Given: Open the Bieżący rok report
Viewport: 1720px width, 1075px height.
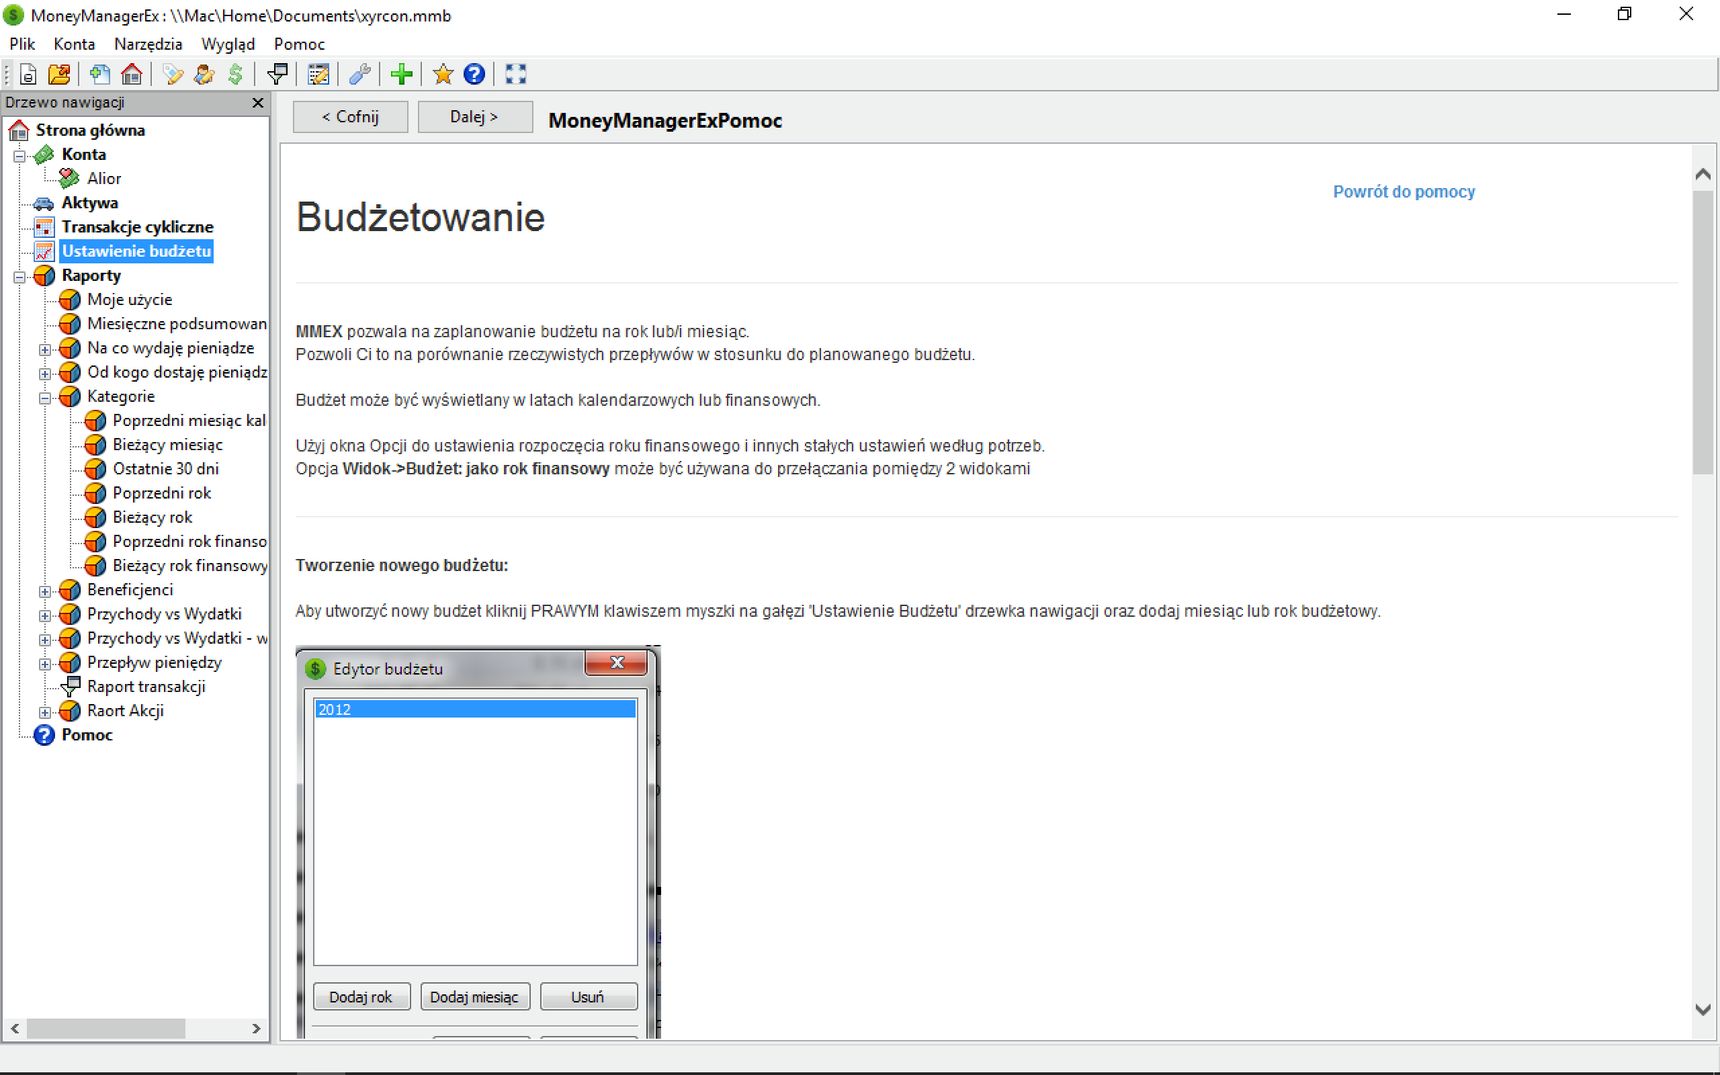Looking at the screenshot, I should click(x=152, y=517).
